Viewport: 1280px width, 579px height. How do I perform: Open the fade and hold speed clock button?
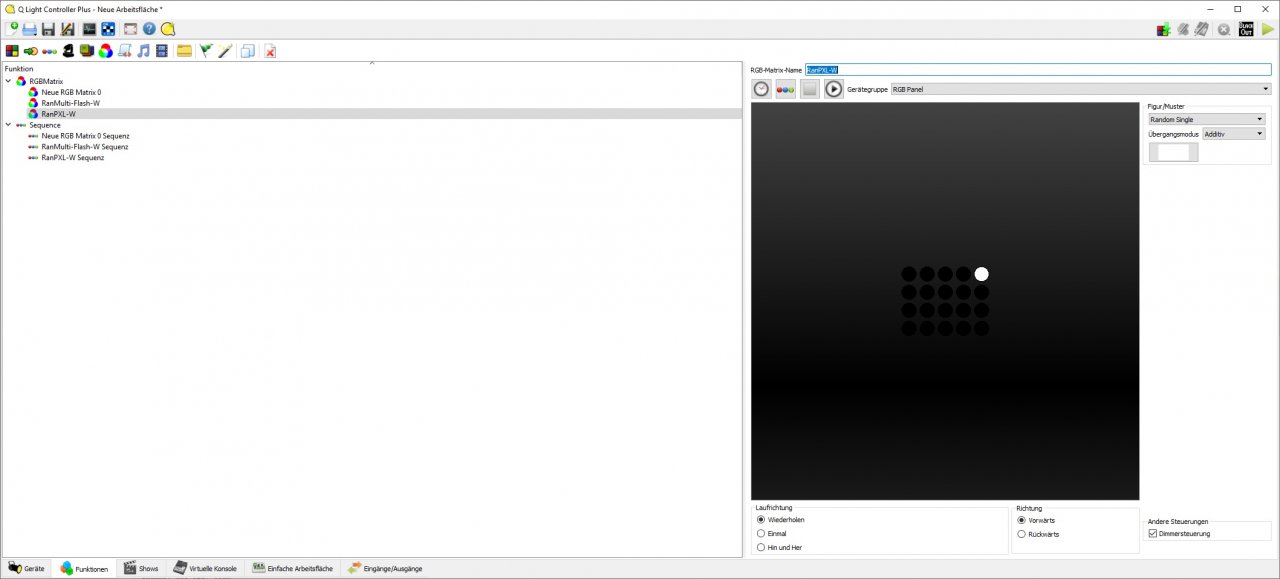point(762,89)
